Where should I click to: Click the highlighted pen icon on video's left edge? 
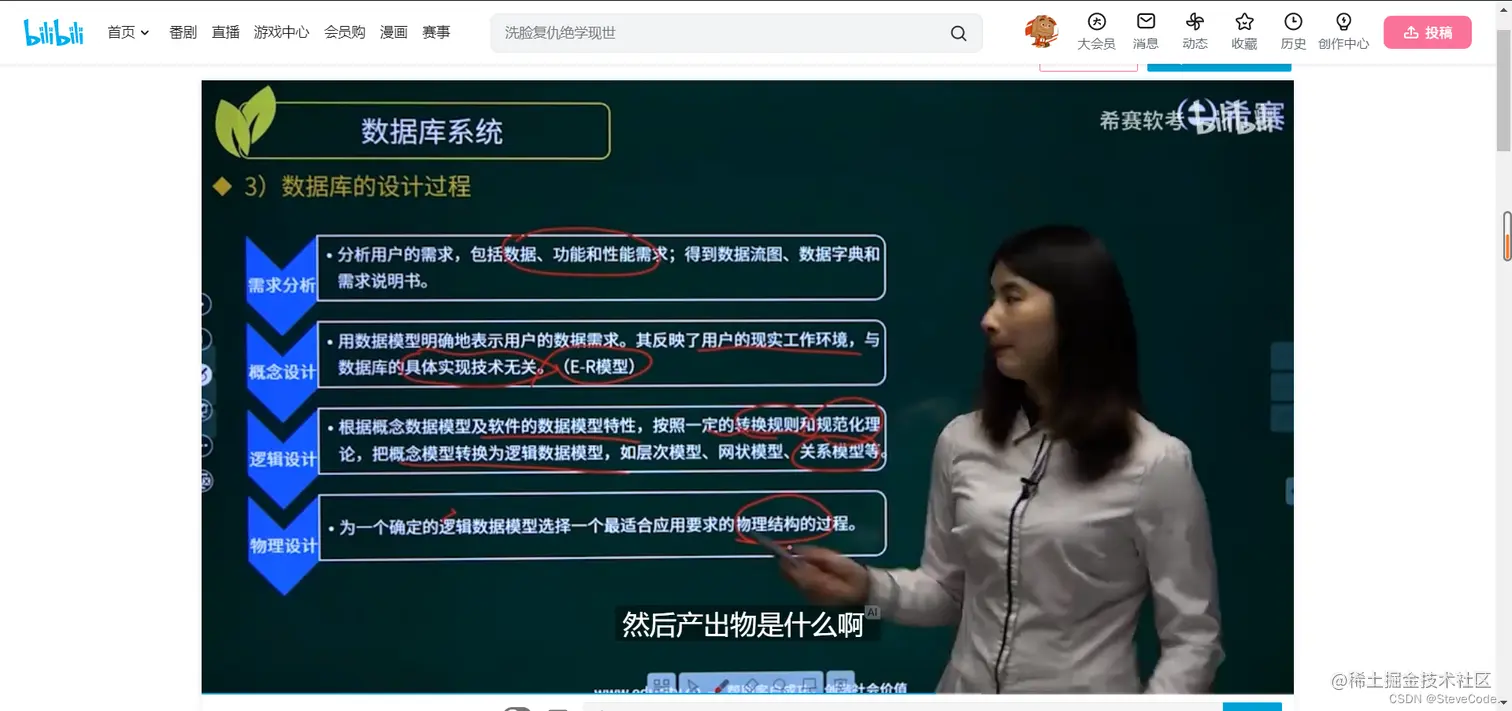[205, 376]
